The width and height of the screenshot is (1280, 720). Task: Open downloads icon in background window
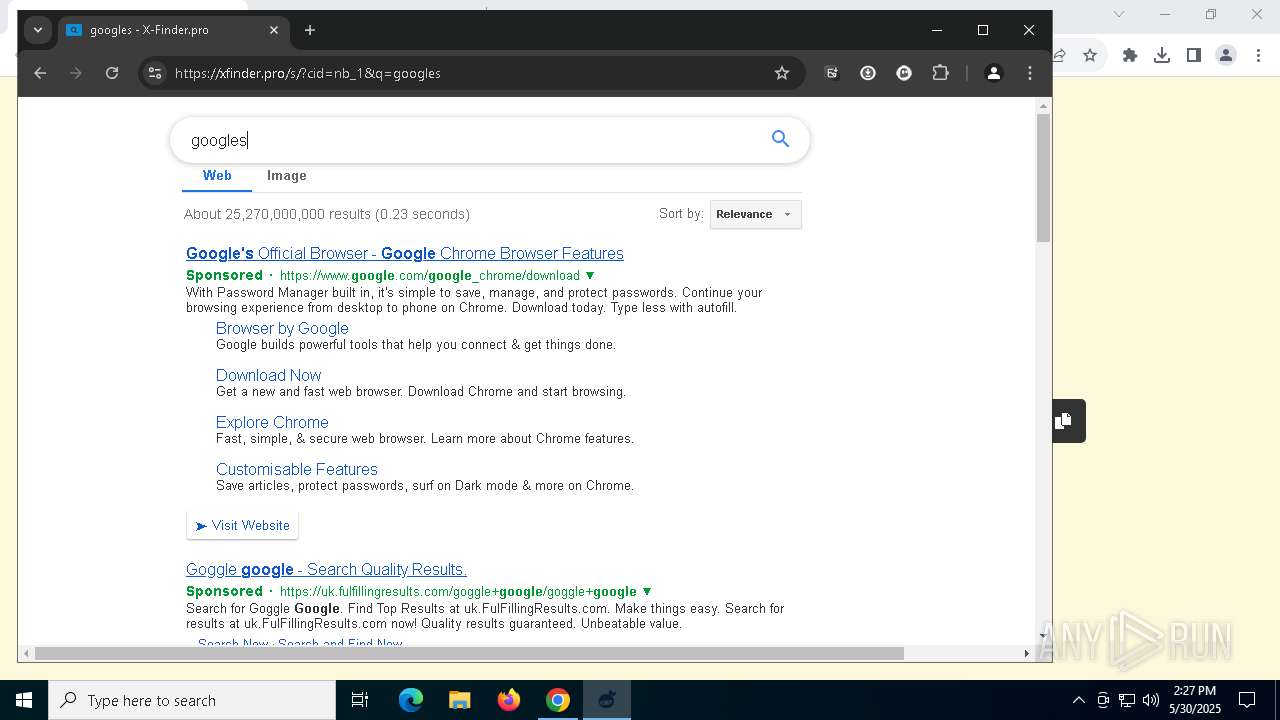tap(1162, 55)
